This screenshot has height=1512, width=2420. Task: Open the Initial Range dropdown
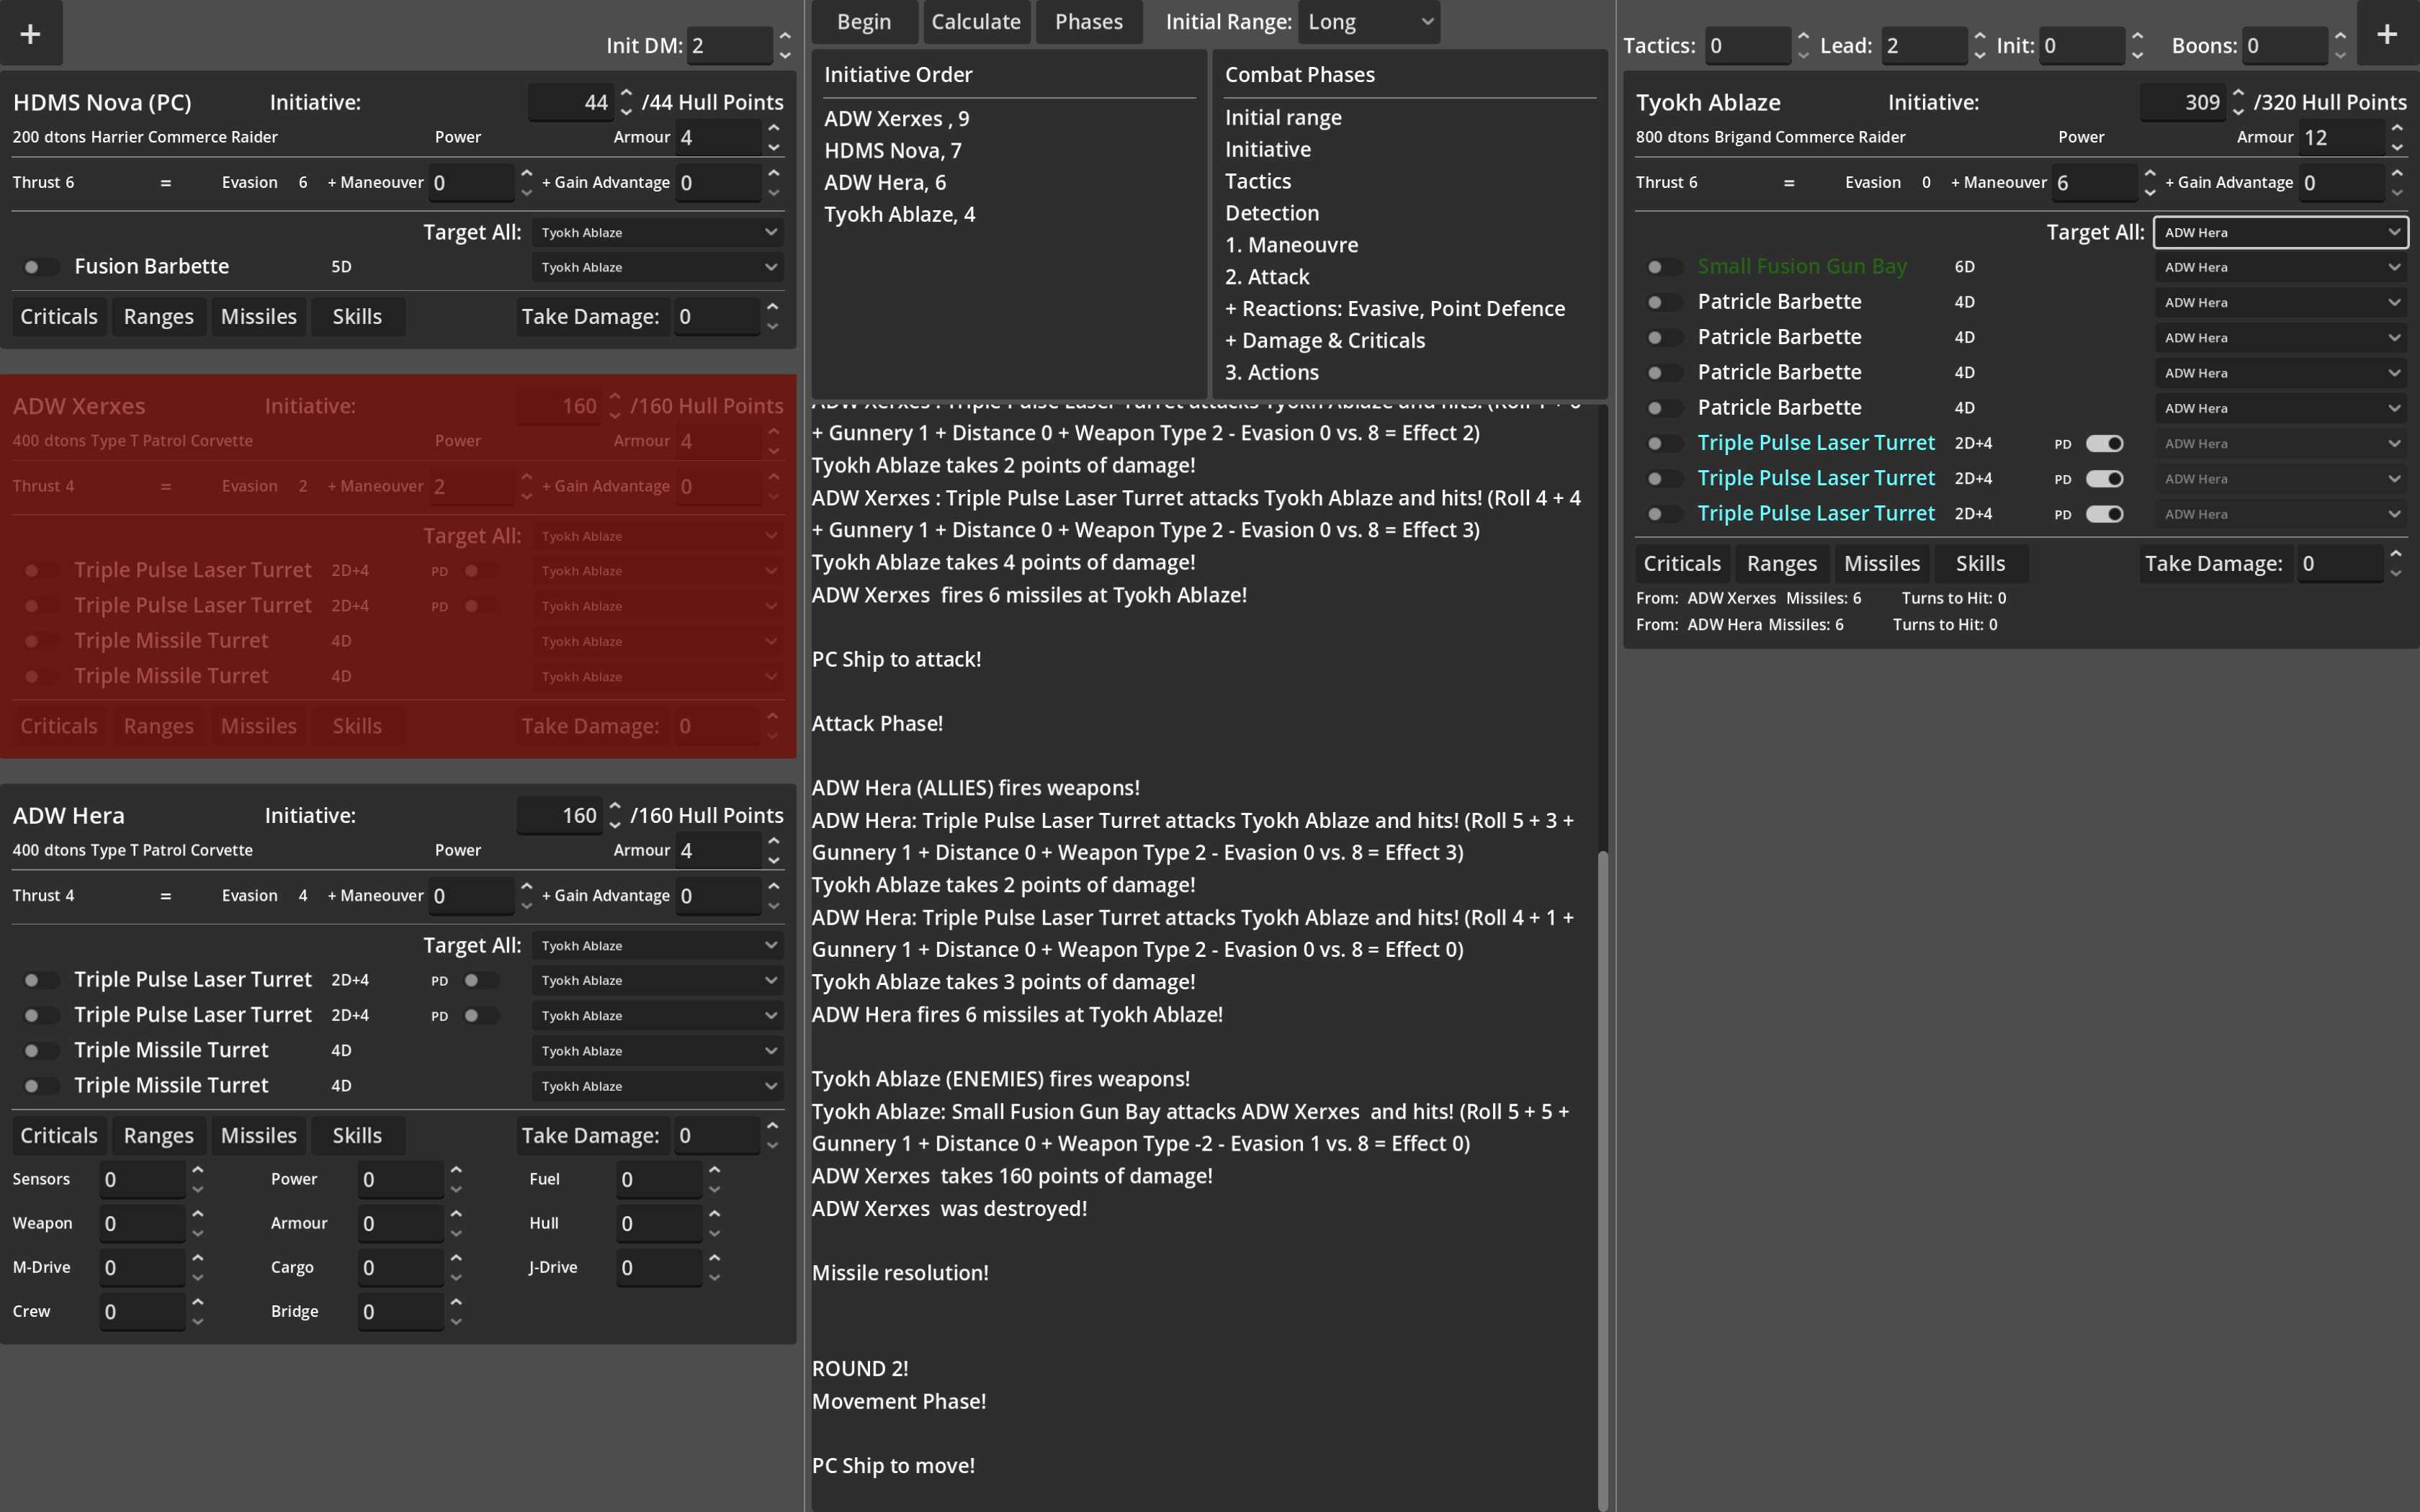(x=1369, y=22)
